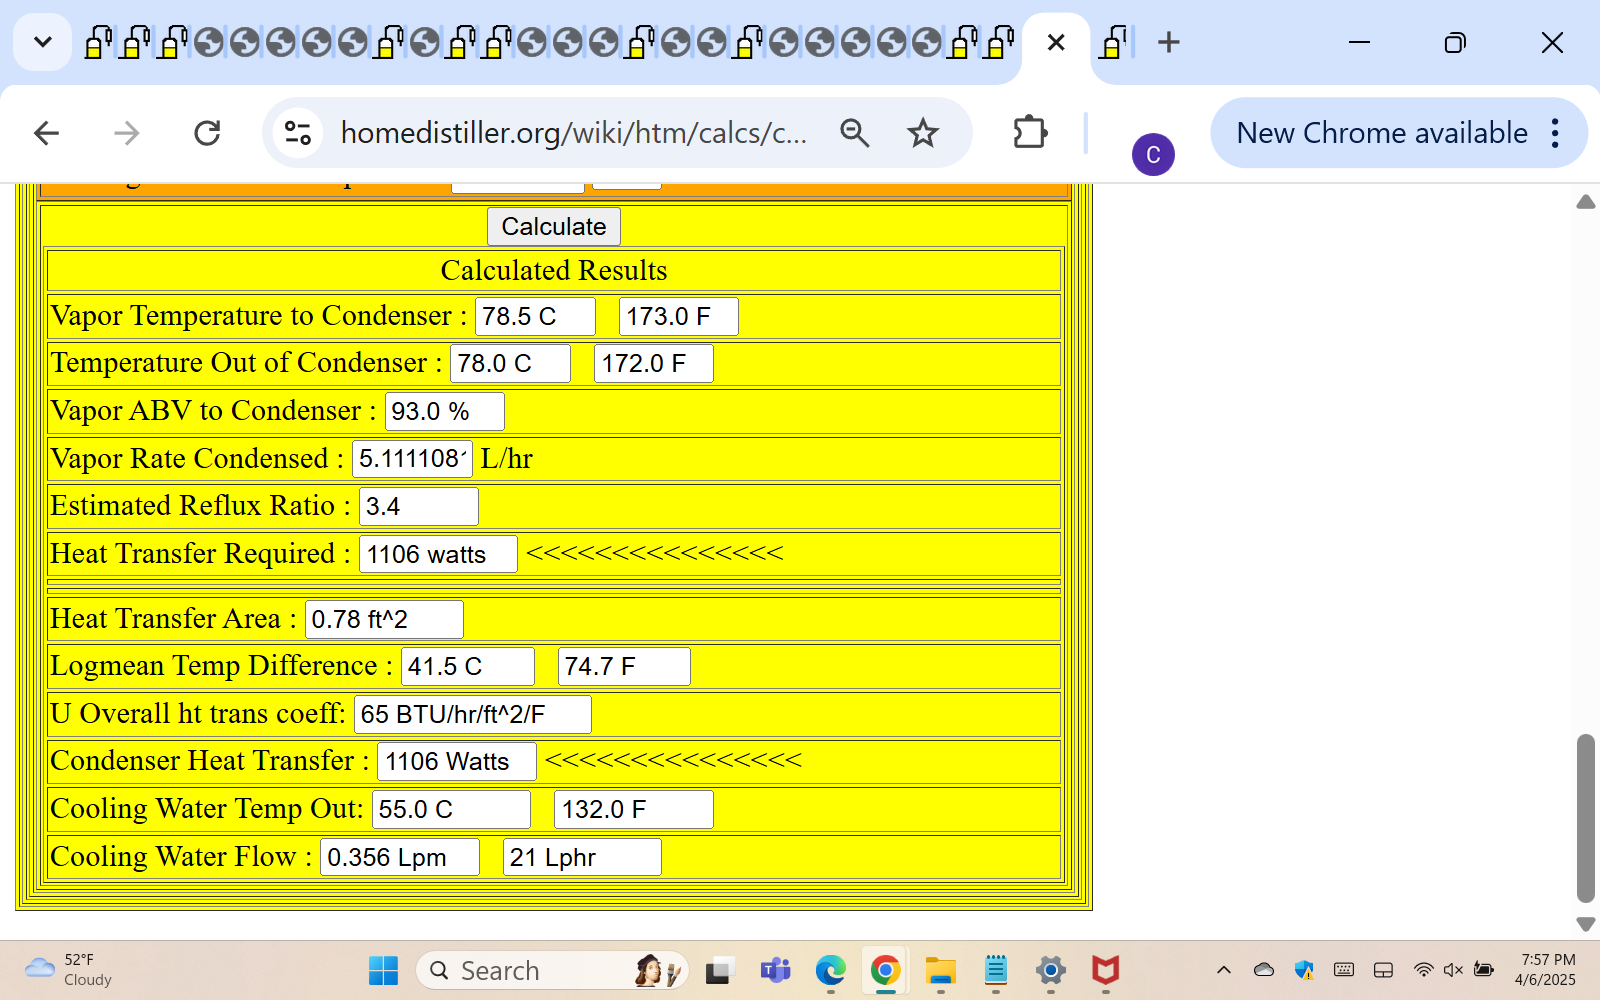The width and height of the screenshot is (1600, 1000).
Task: Open OneDrive cloud tray icon
Action: tap(1264, 970)
